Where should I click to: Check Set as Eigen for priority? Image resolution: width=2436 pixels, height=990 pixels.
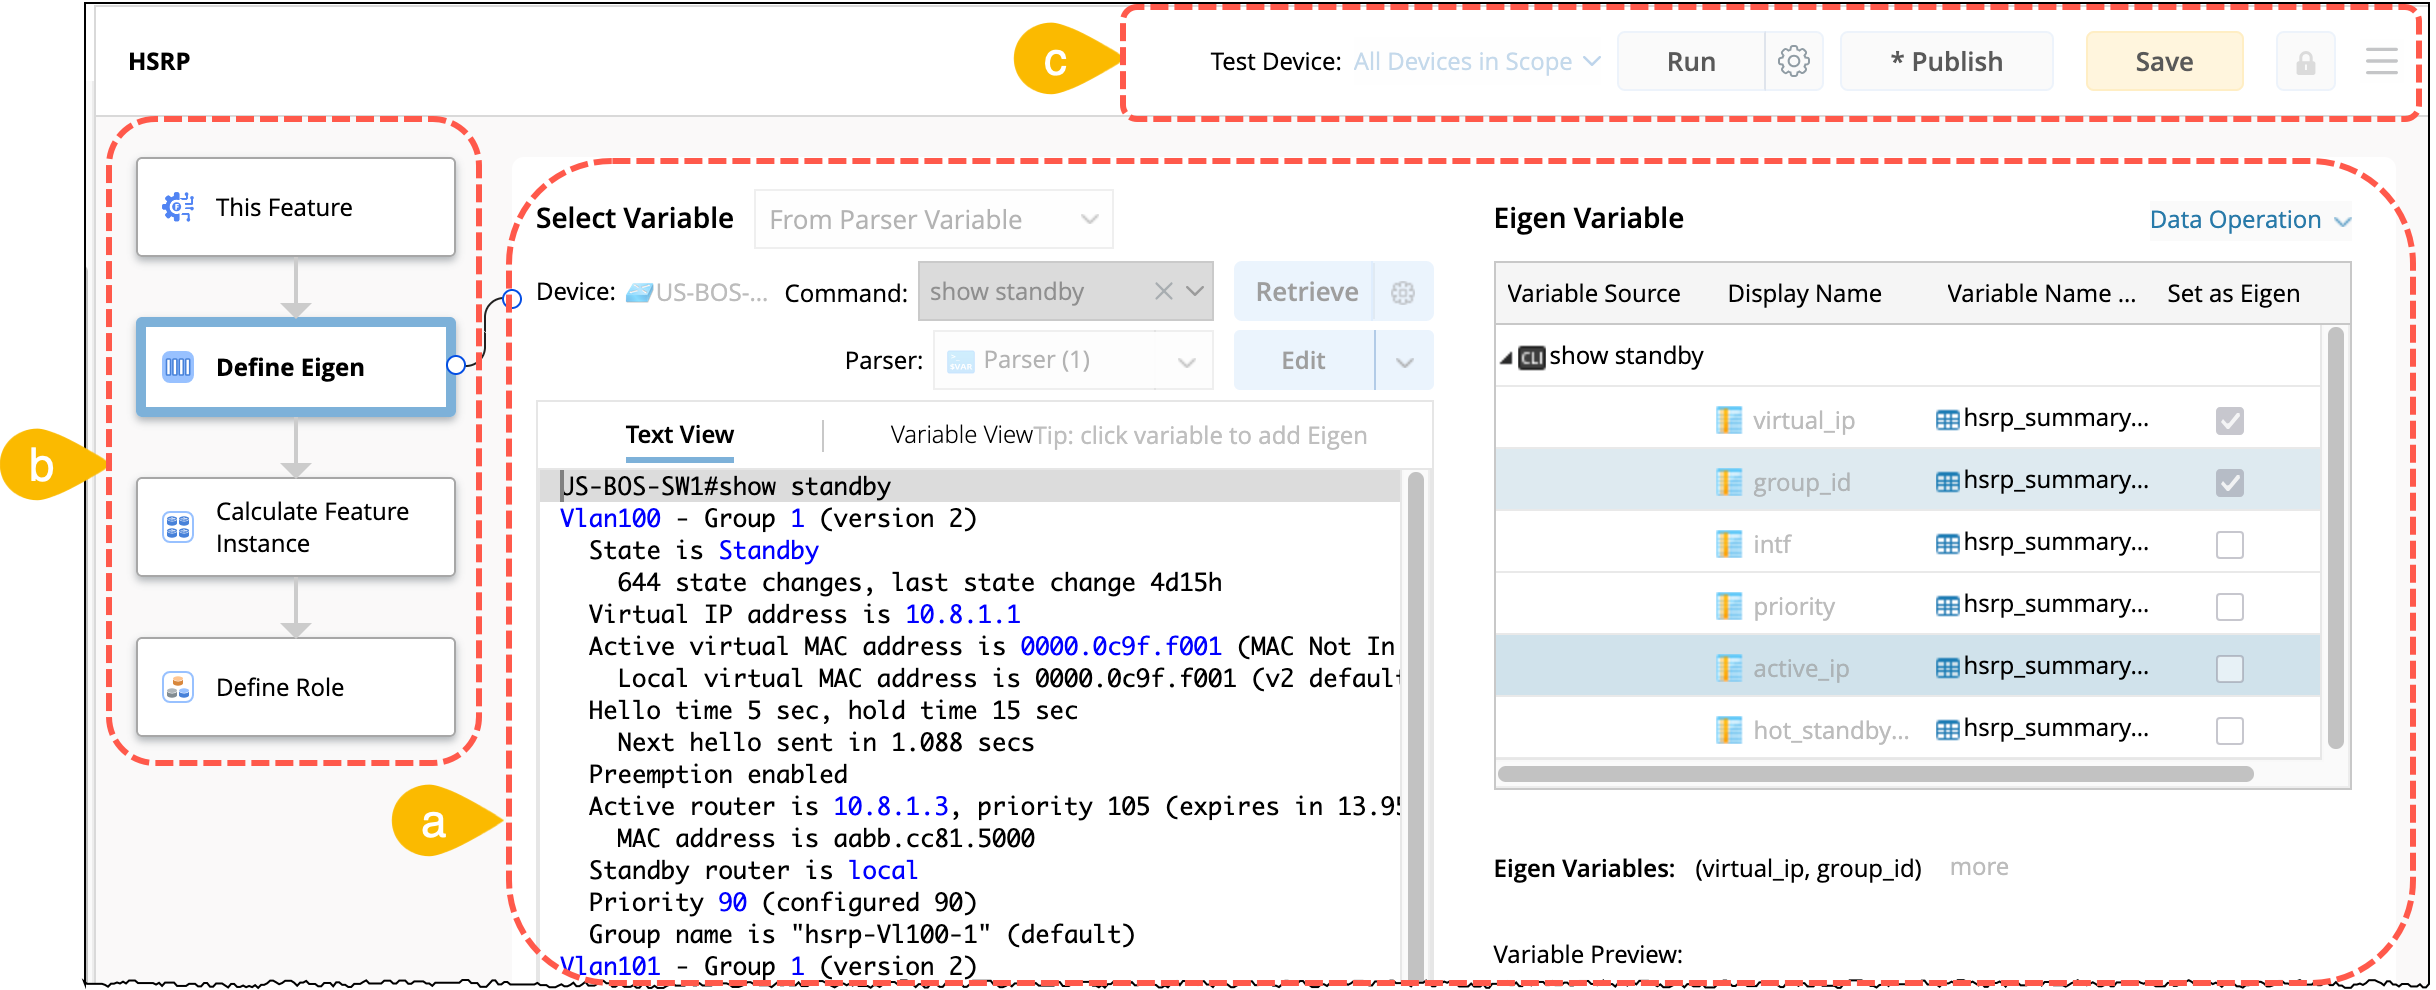[2229, 607]
